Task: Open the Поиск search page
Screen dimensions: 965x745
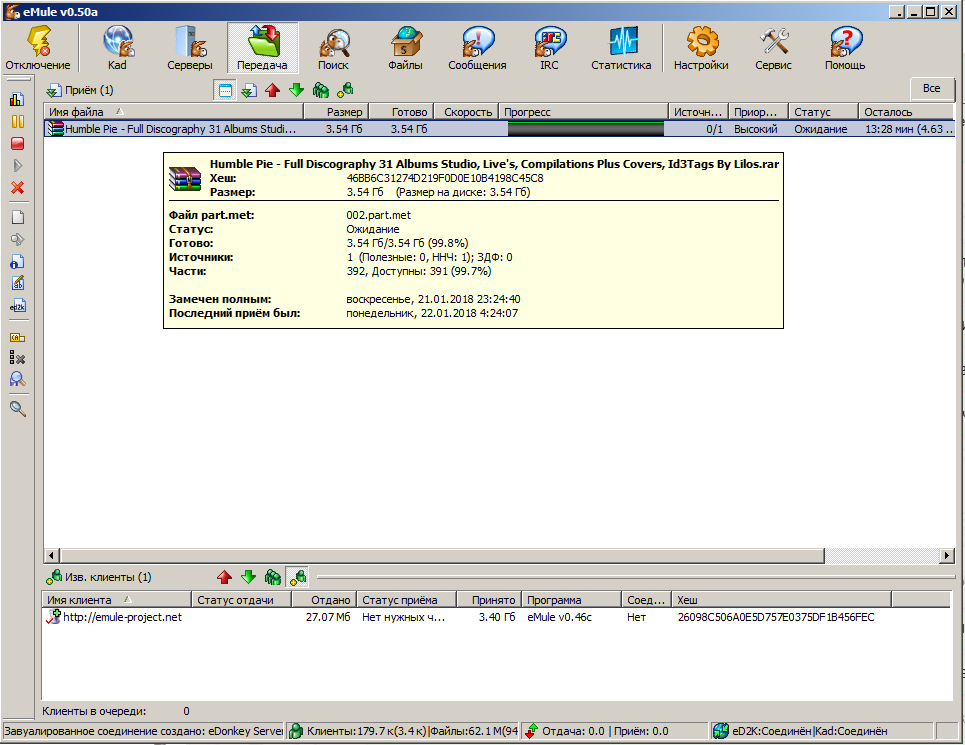Action: tap(334, 49)
